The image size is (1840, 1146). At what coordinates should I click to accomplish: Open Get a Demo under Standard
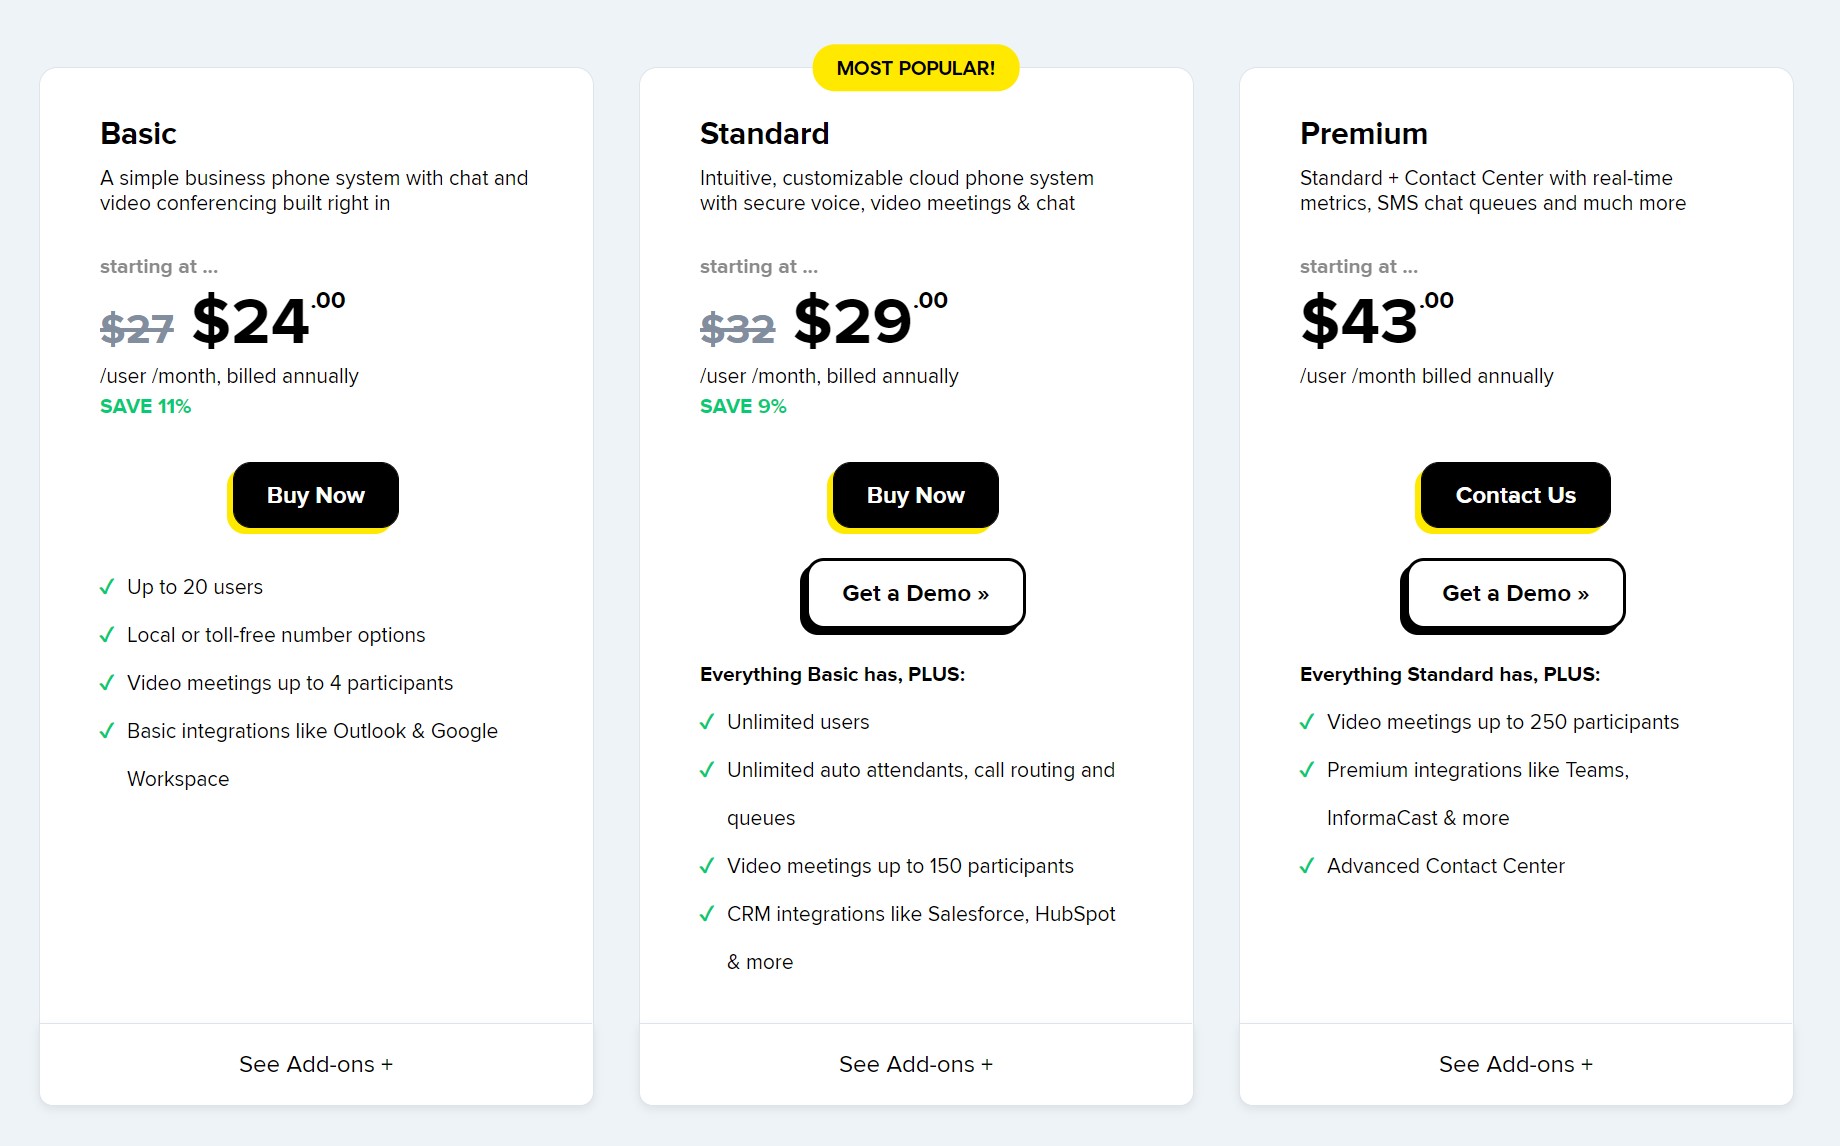[915, 594]
